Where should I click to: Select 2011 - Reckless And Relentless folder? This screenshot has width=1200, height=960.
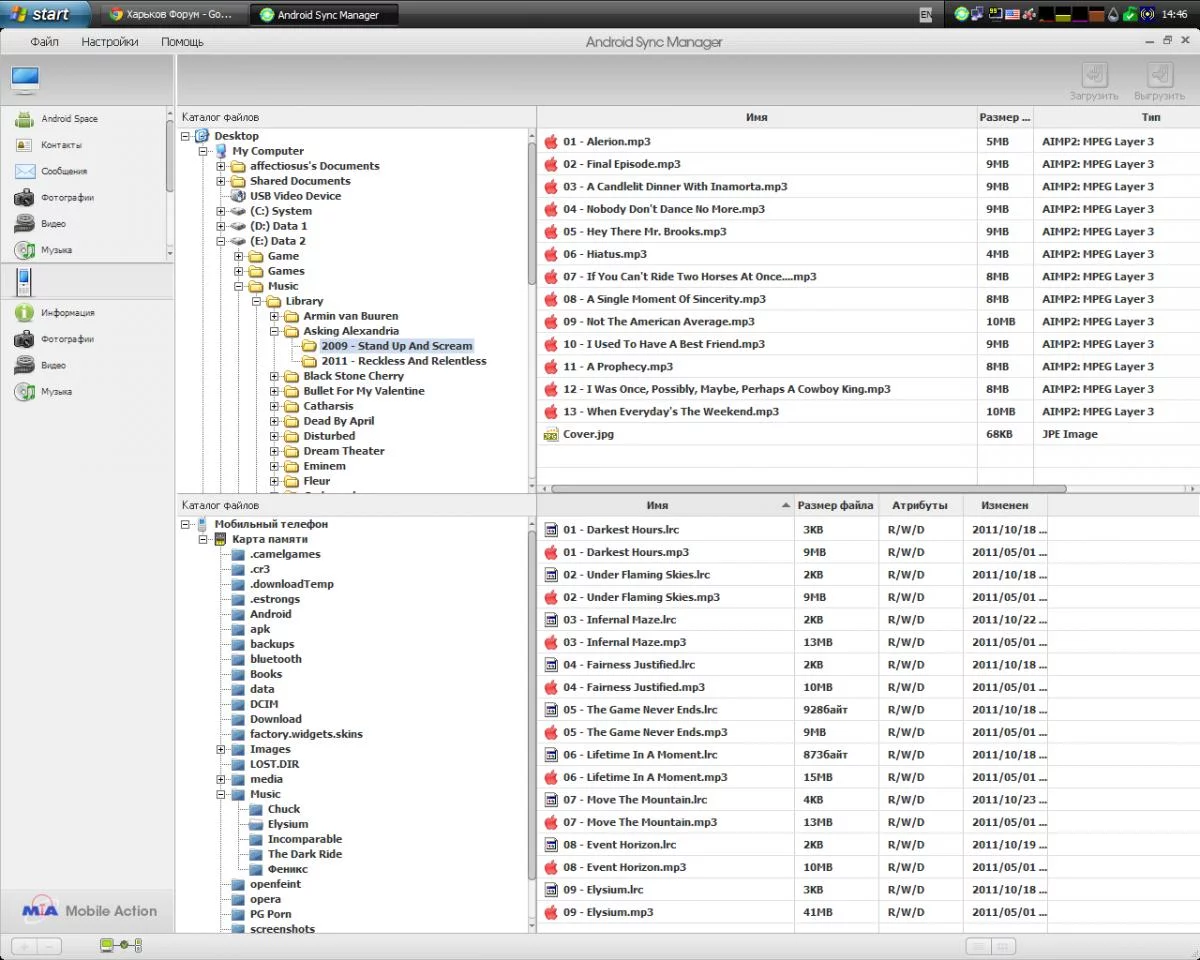403,361
